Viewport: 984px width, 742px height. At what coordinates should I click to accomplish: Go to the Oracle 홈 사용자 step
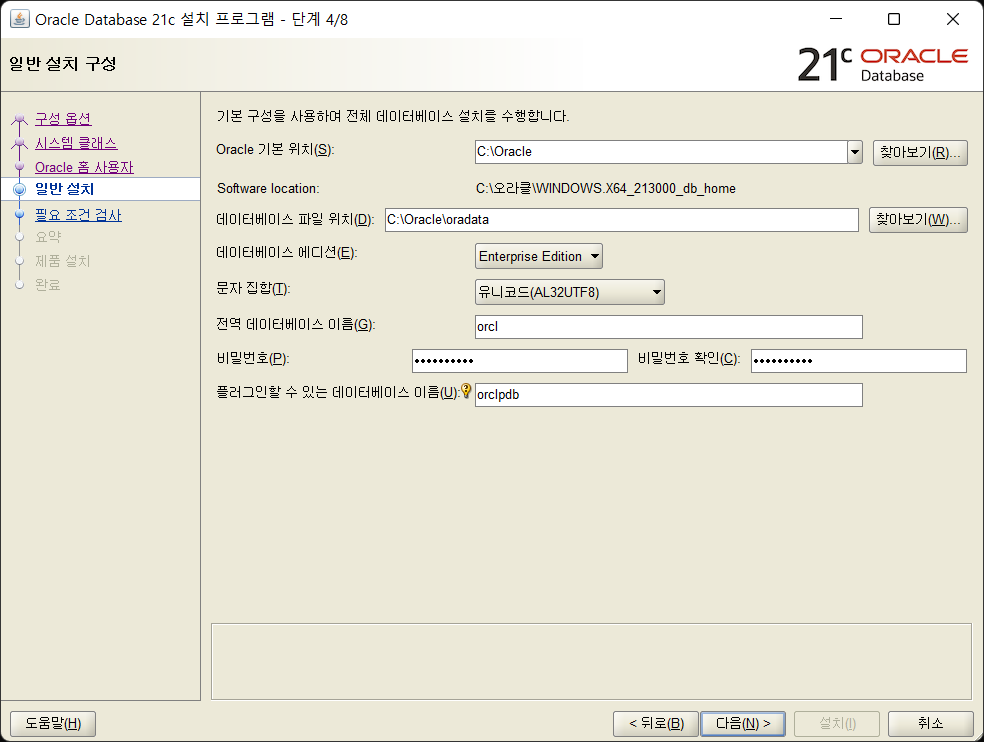84,168
